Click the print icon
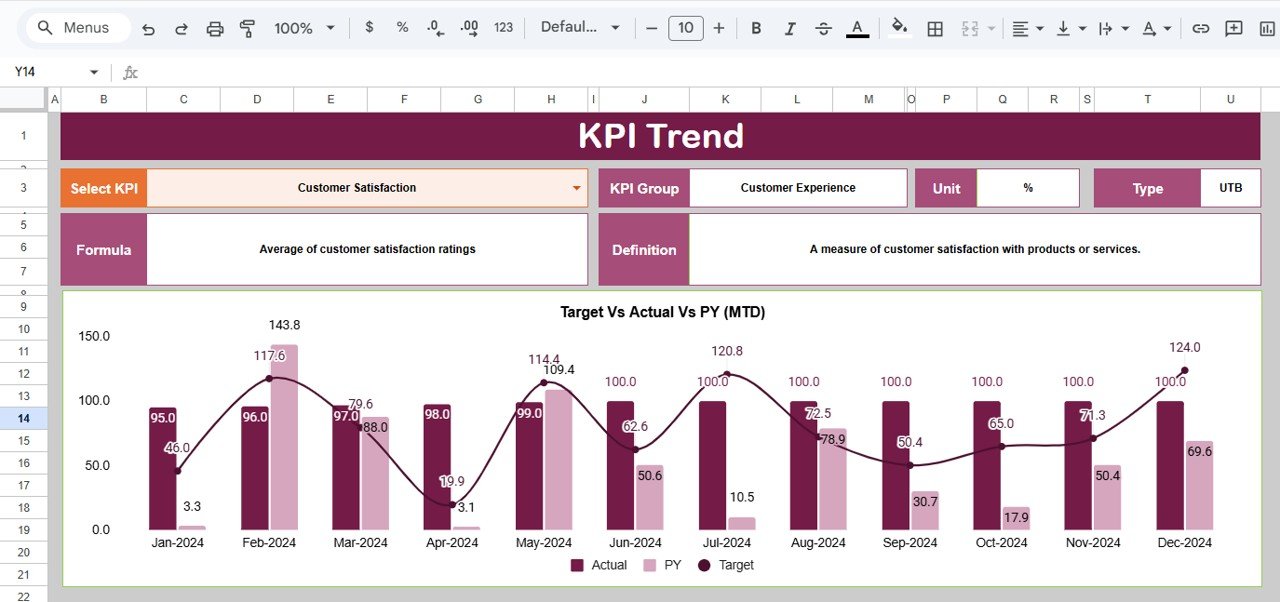1280x602 pixels. tap(215, 28)
